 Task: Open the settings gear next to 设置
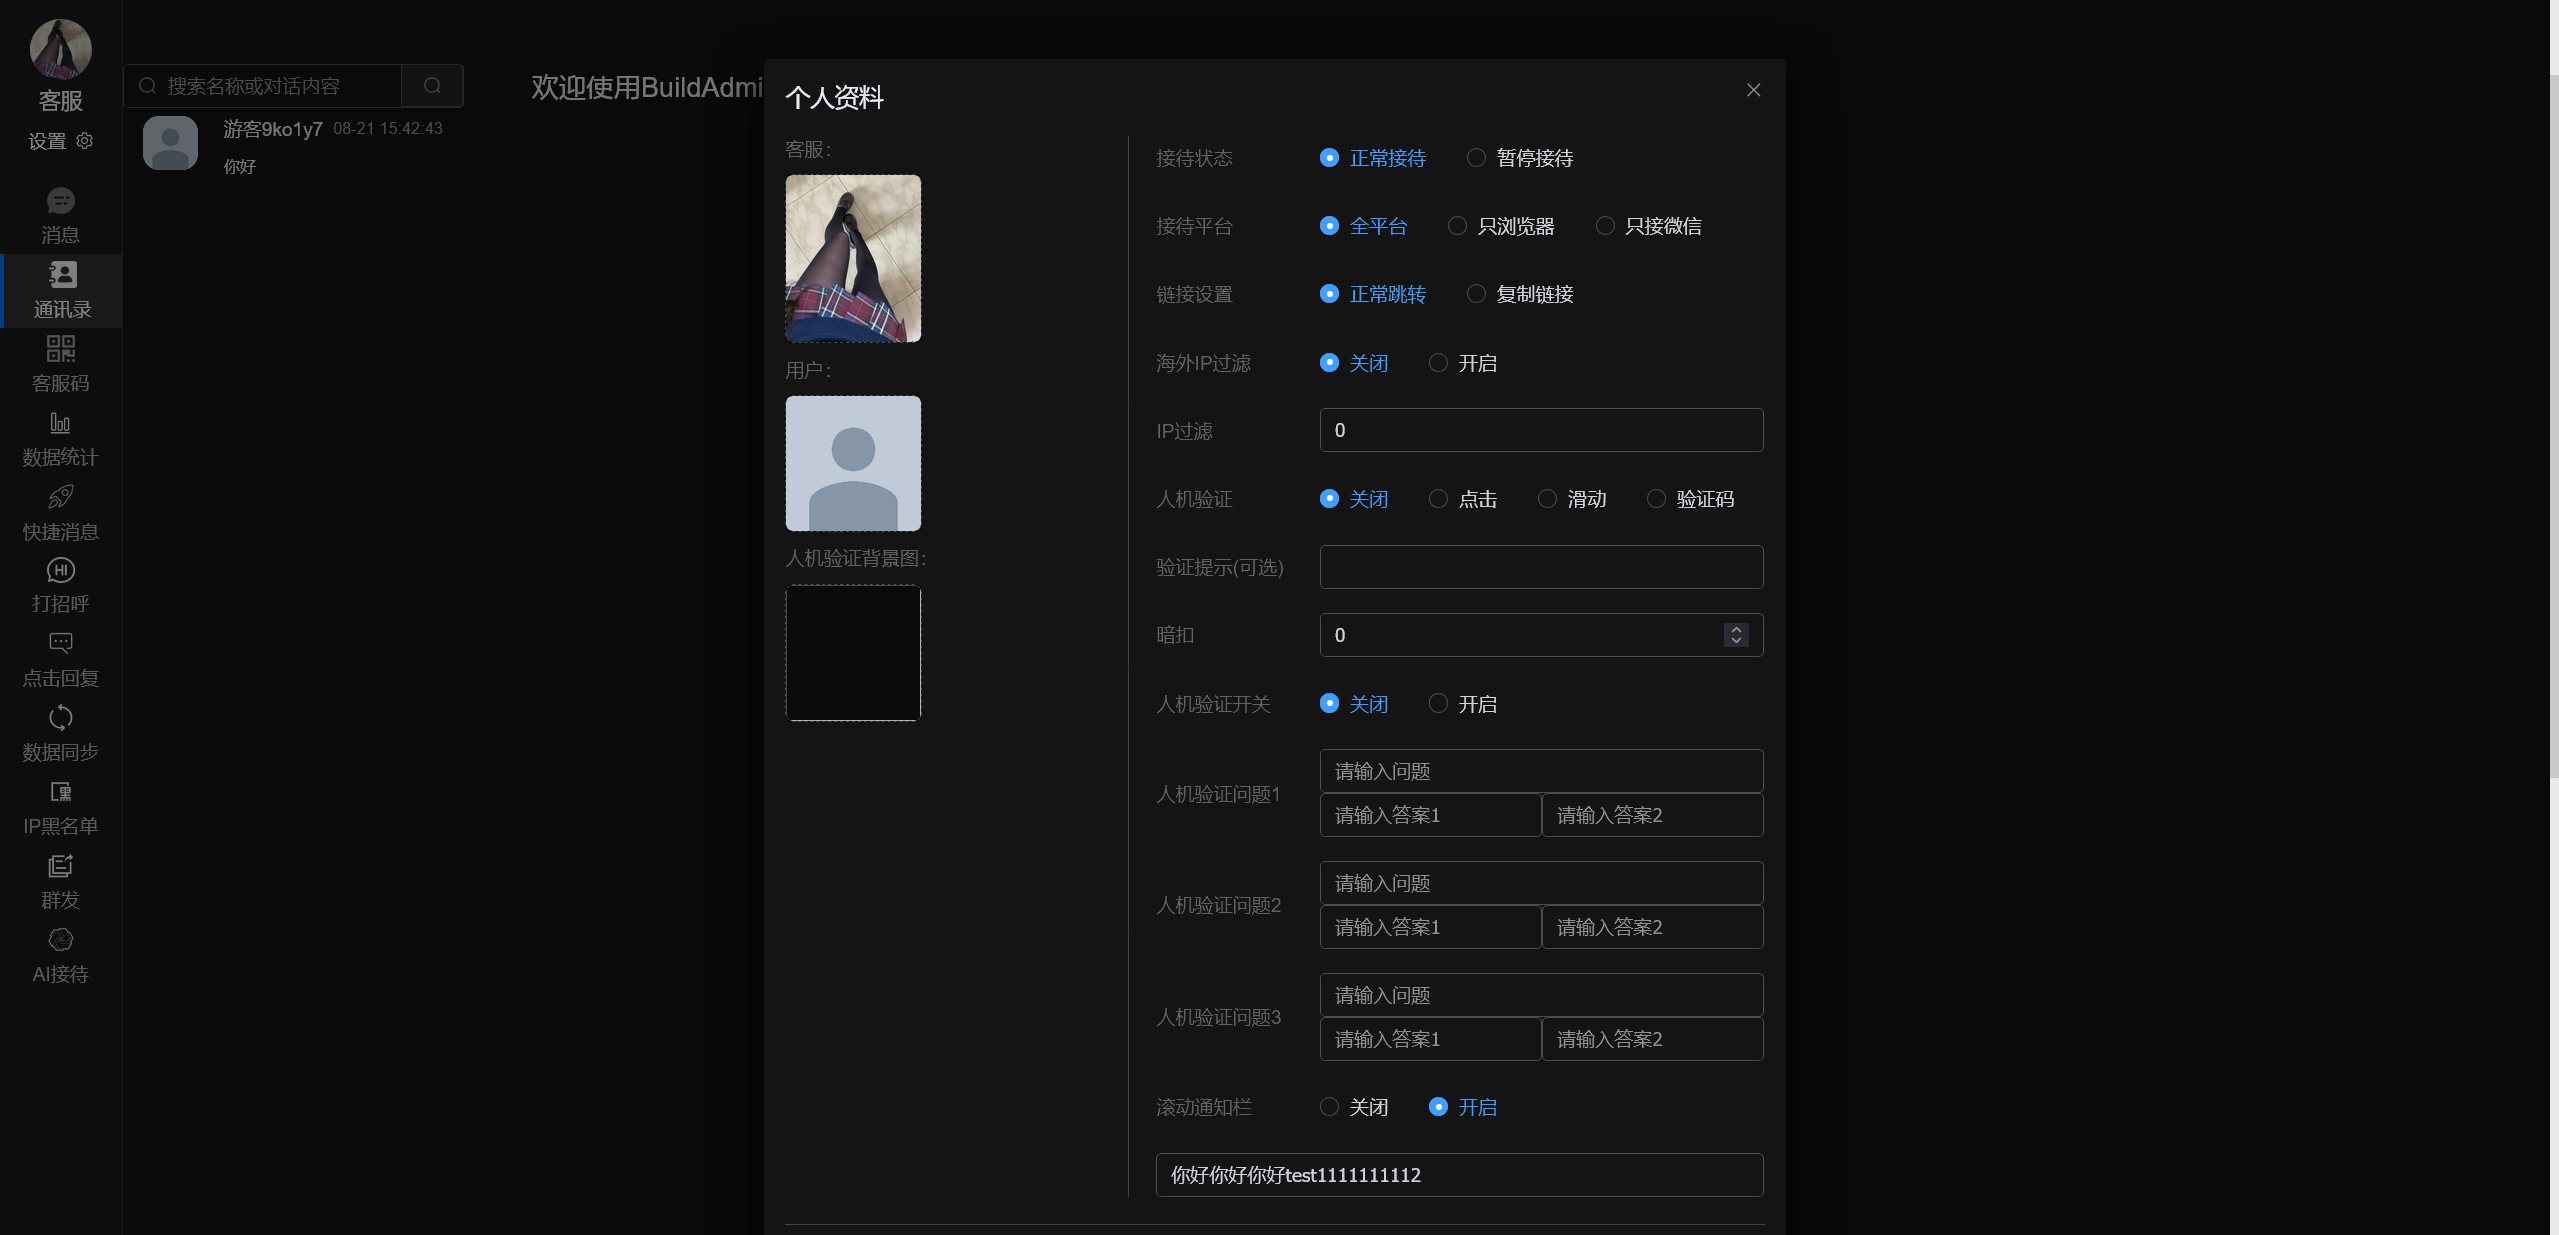coord(84,141)
